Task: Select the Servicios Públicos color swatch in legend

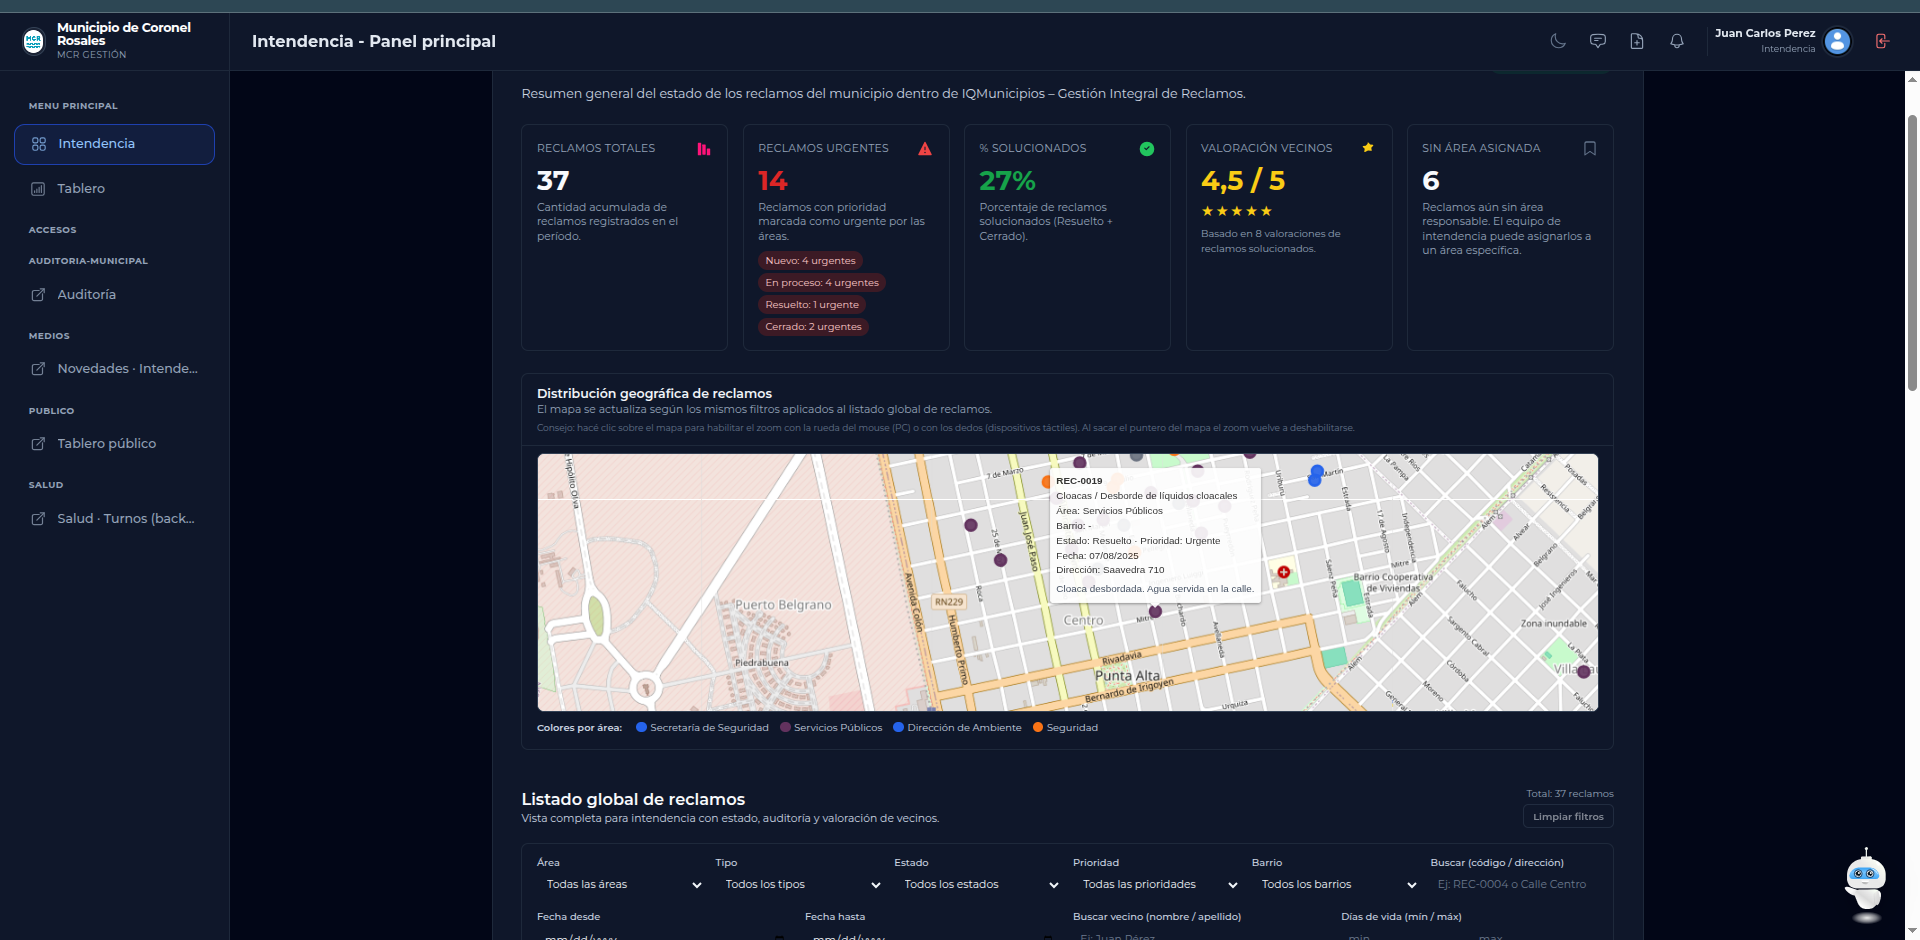Action: click(784, 727)
